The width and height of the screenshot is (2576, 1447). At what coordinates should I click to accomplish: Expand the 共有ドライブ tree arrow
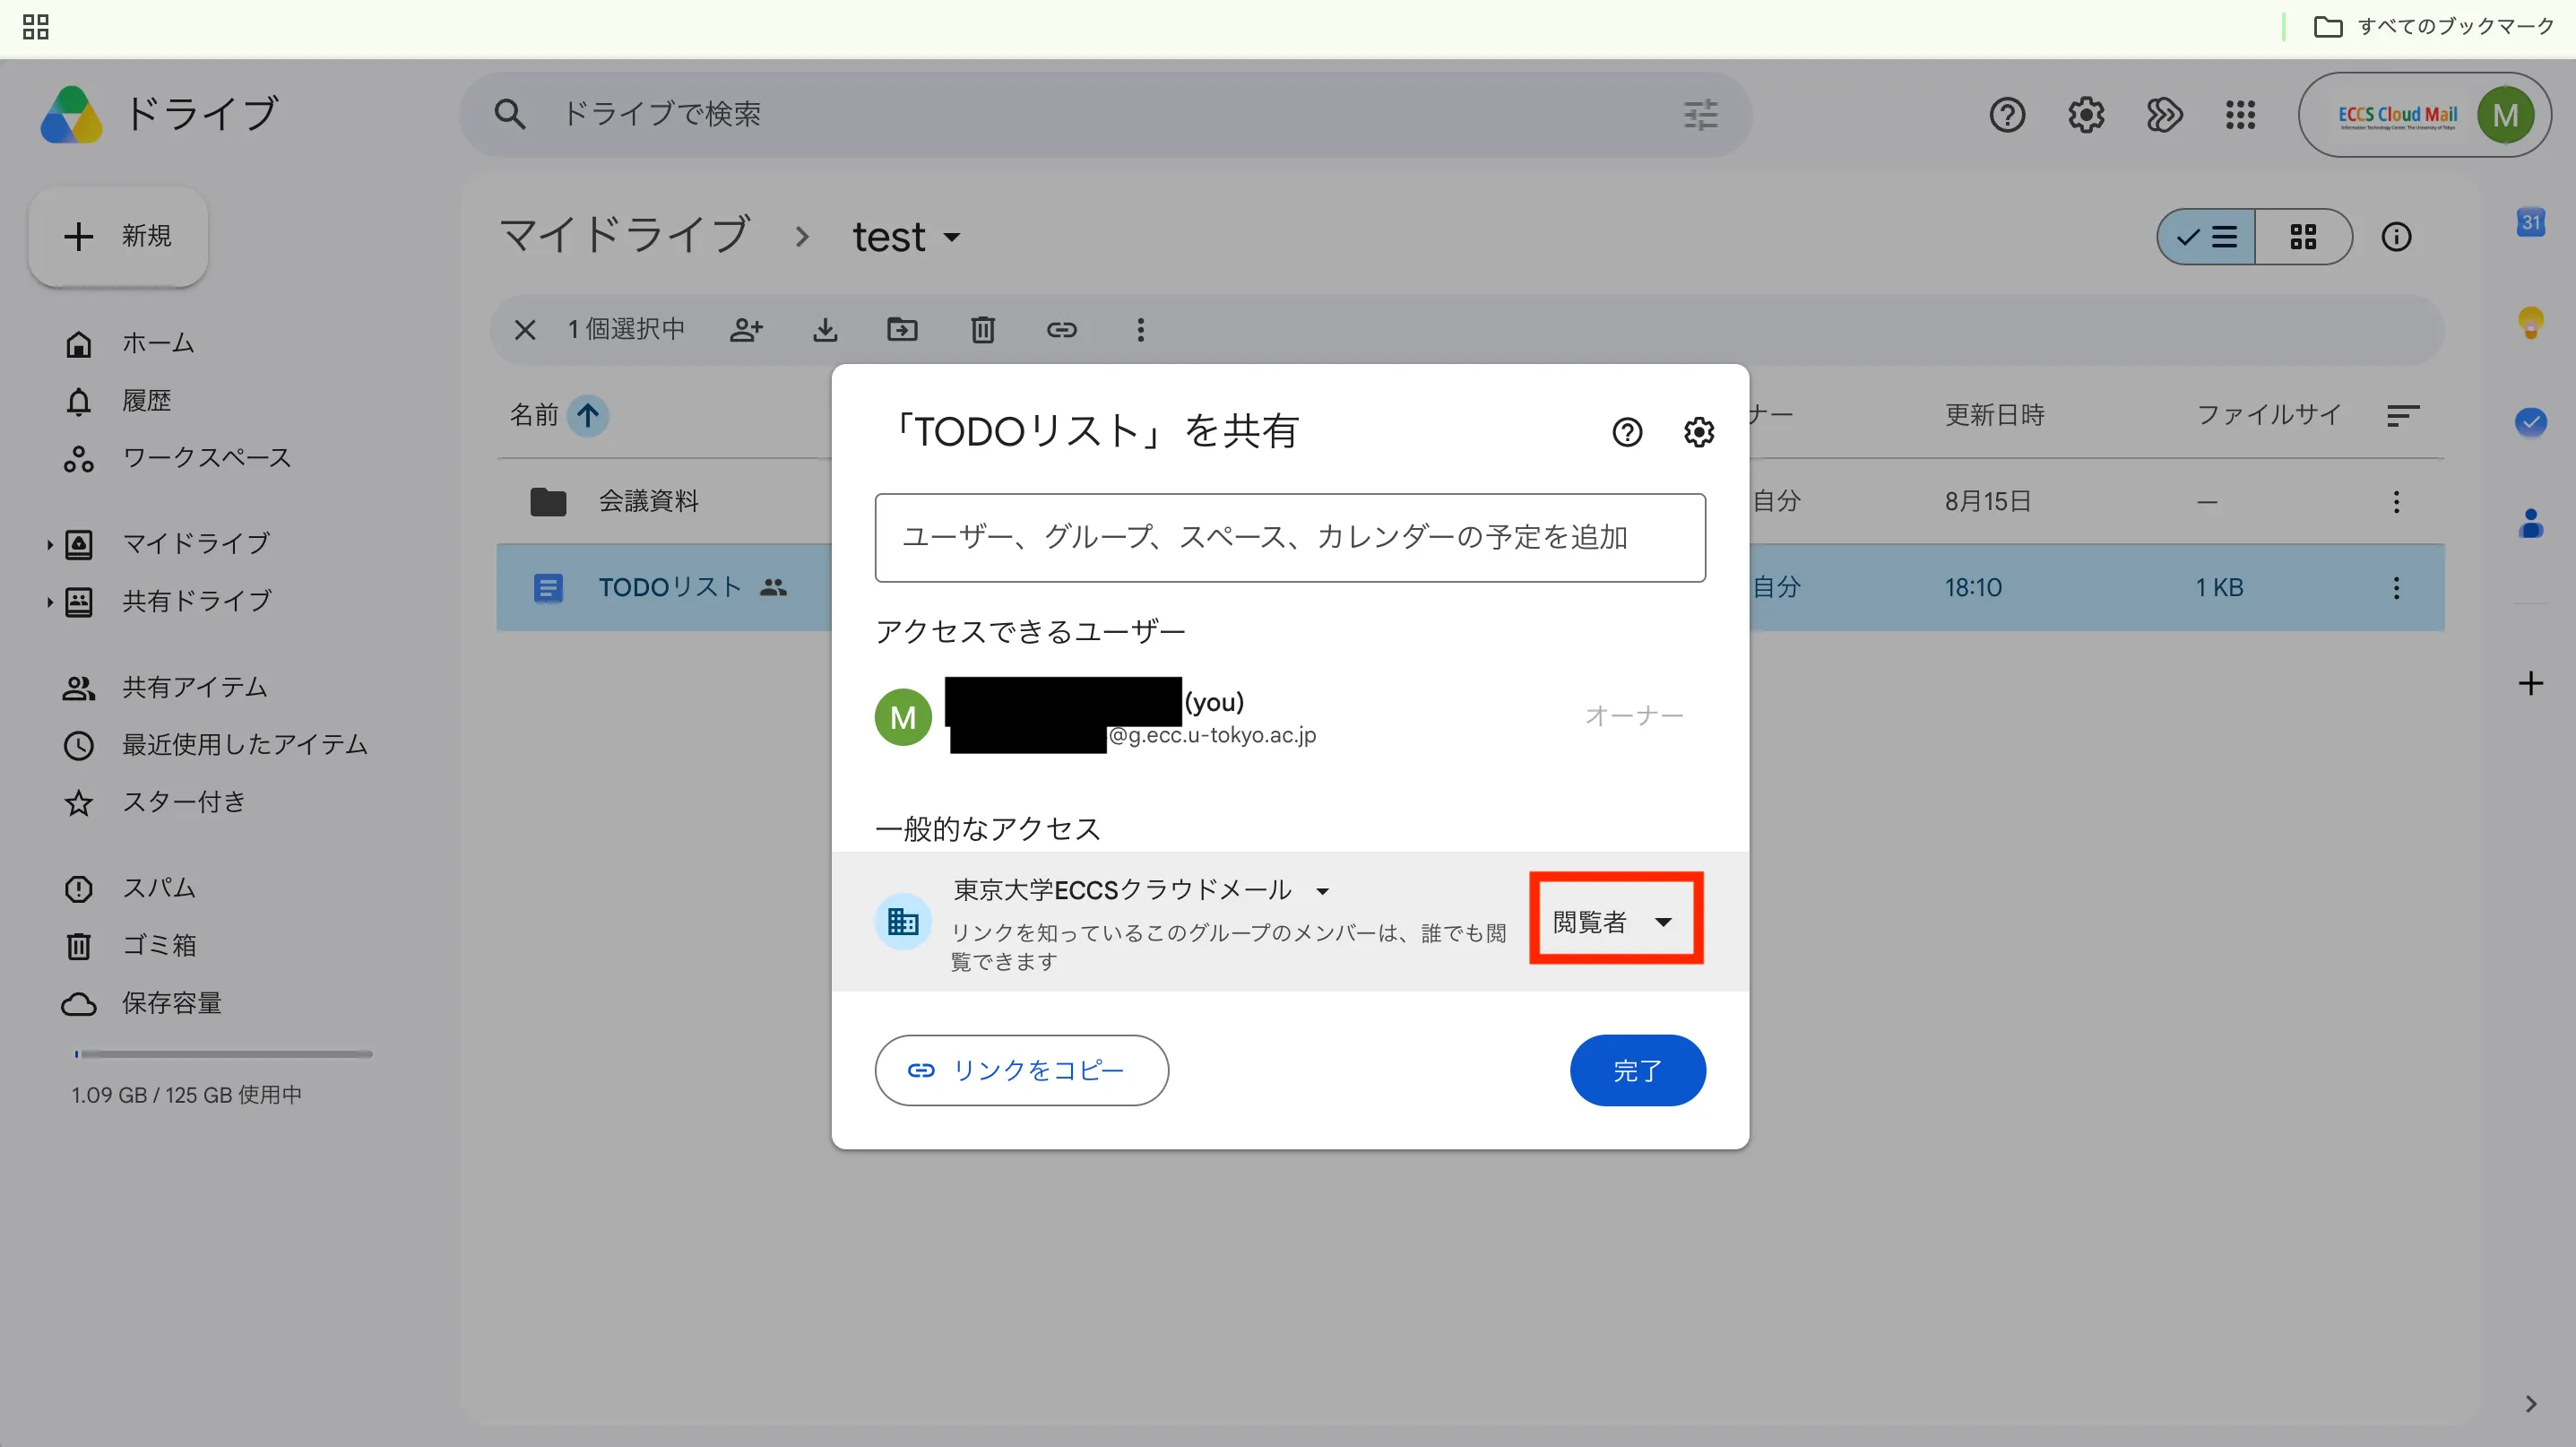pyautogui.click(x=49, y=601)
